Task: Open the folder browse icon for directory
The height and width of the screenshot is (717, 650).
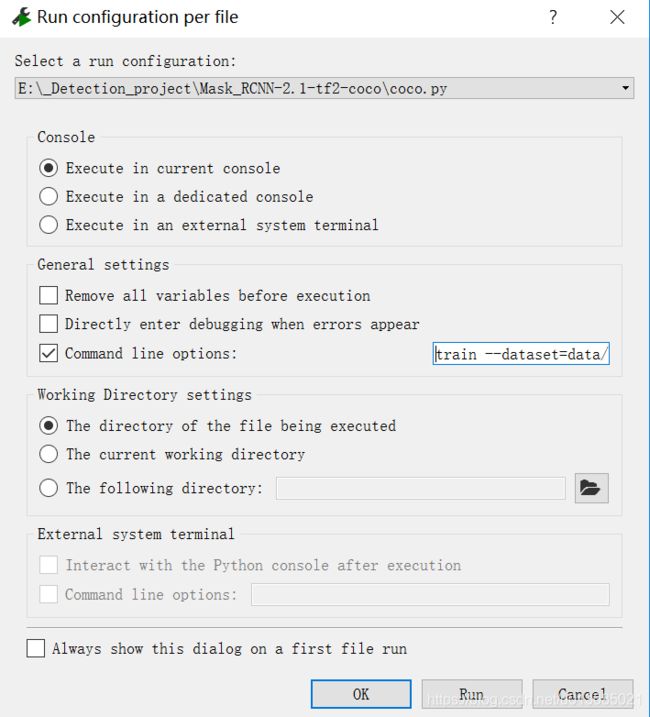Action: click(x=591, y=488)
